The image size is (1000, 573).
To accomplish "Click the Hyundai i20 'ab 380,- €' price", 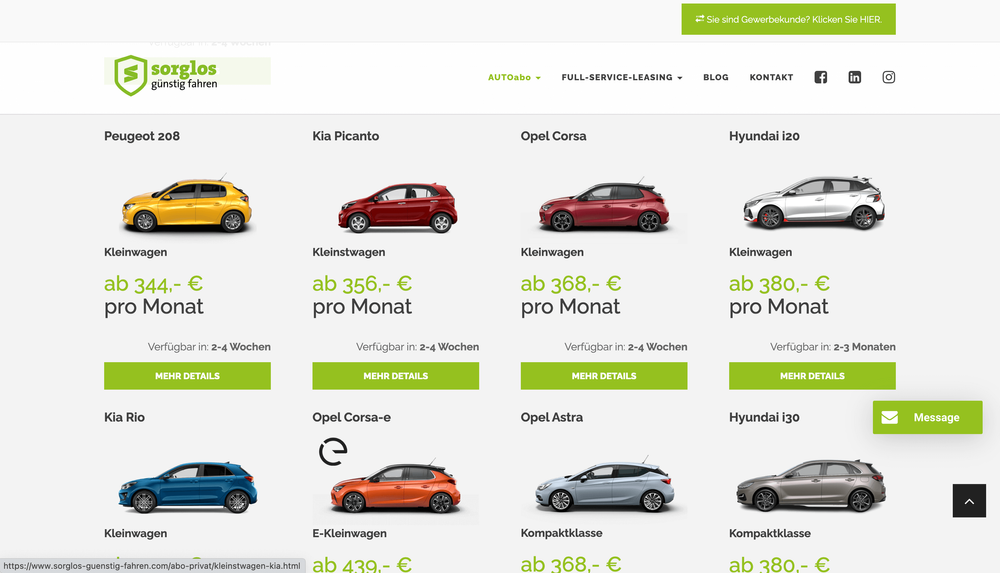I will [779, 283].
